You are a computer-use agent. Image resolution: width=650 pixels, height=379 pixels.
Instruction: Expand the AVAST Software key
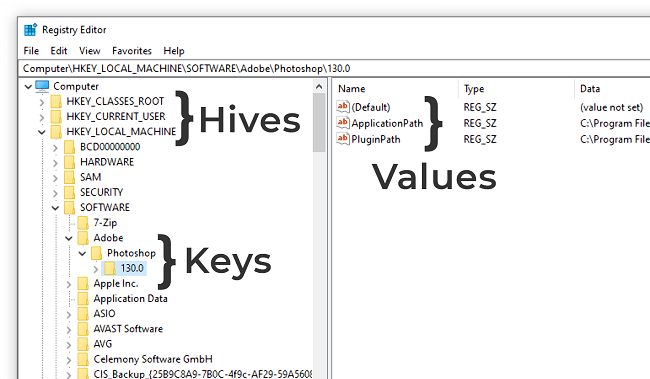coord(69,330)
